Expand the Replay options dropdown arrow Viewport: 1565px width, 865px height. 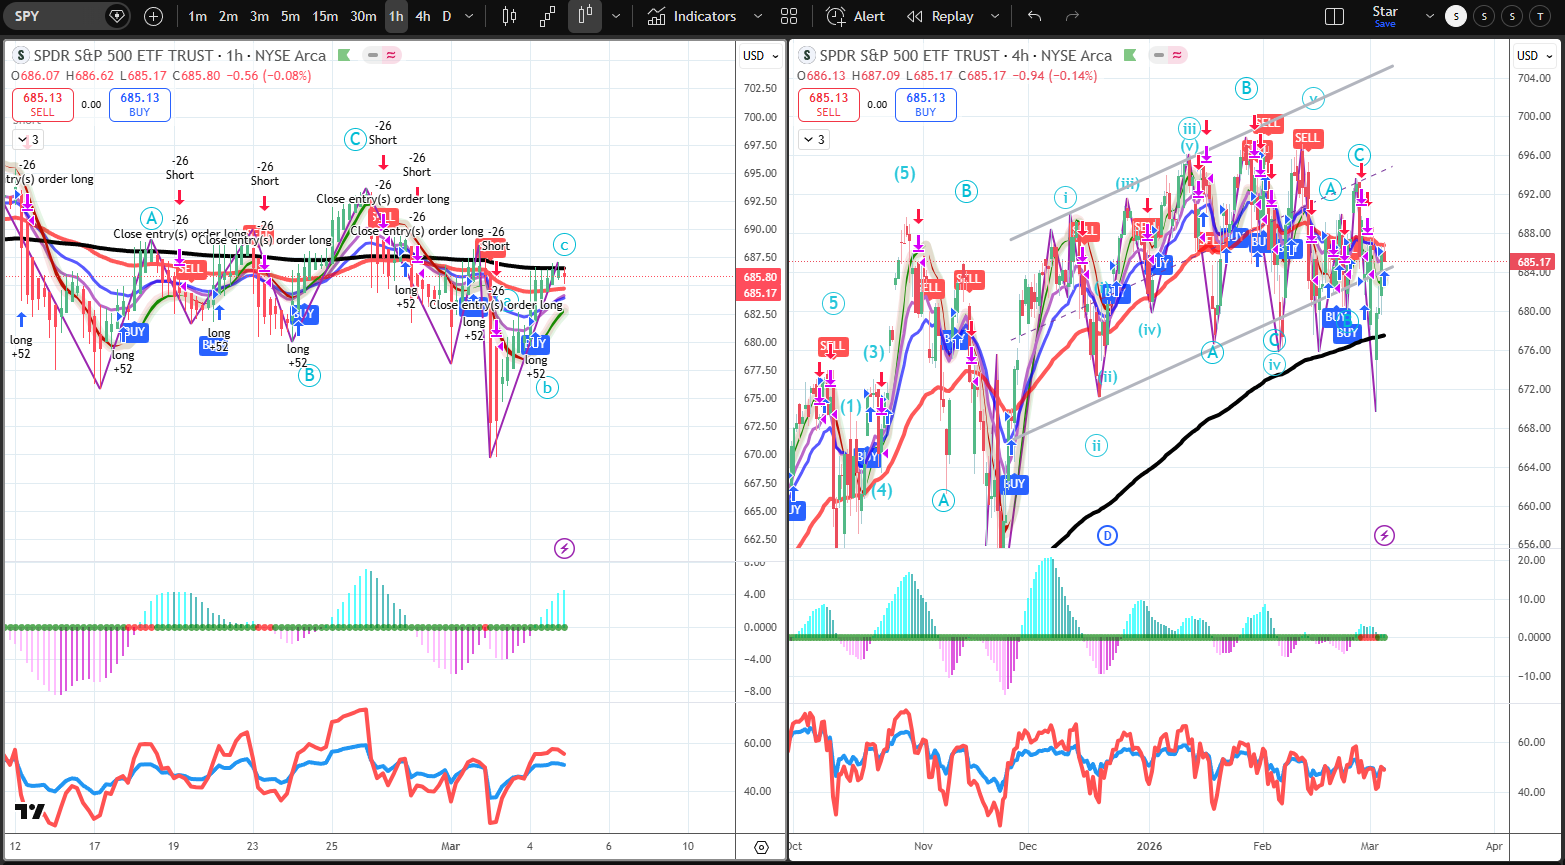(x=995, y=16)
